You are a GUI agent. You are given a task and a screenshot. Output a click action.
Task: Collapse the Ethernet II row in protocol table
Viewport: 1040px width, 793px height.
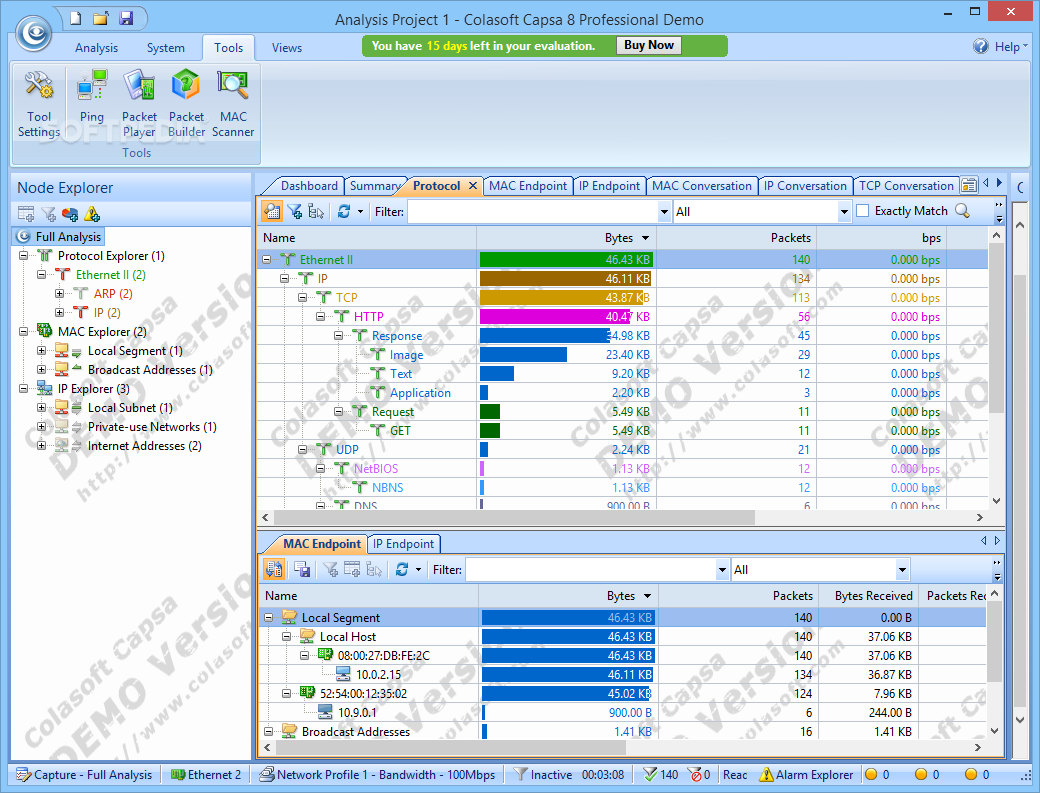(x=267, y=260)
